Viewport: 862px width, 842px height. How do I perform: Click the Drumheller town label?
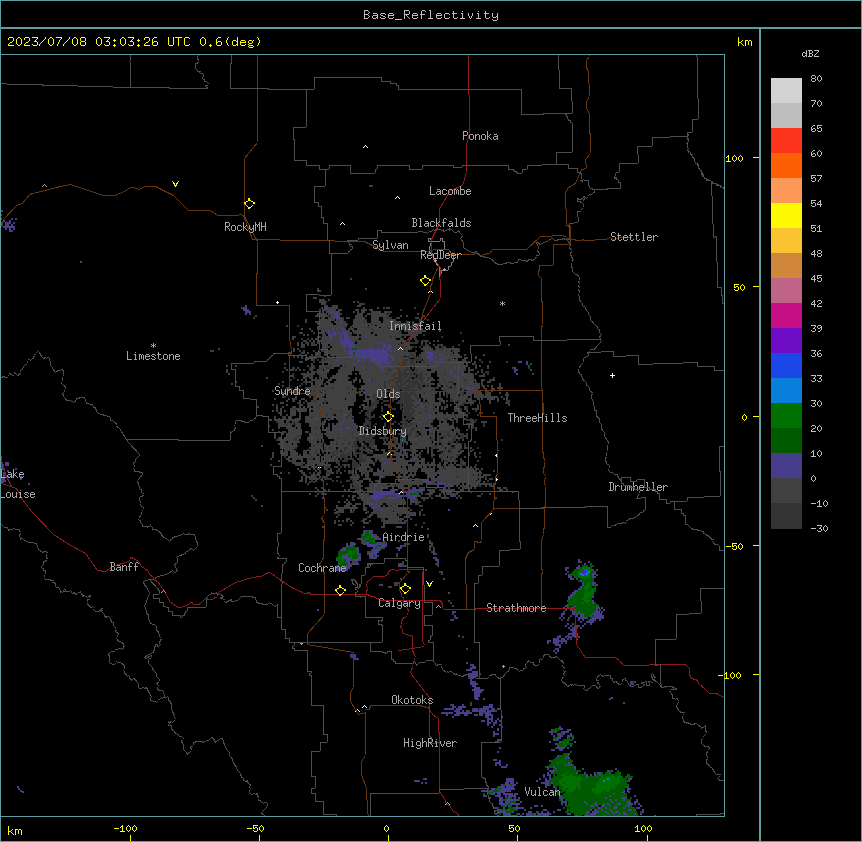click(638, 487)
